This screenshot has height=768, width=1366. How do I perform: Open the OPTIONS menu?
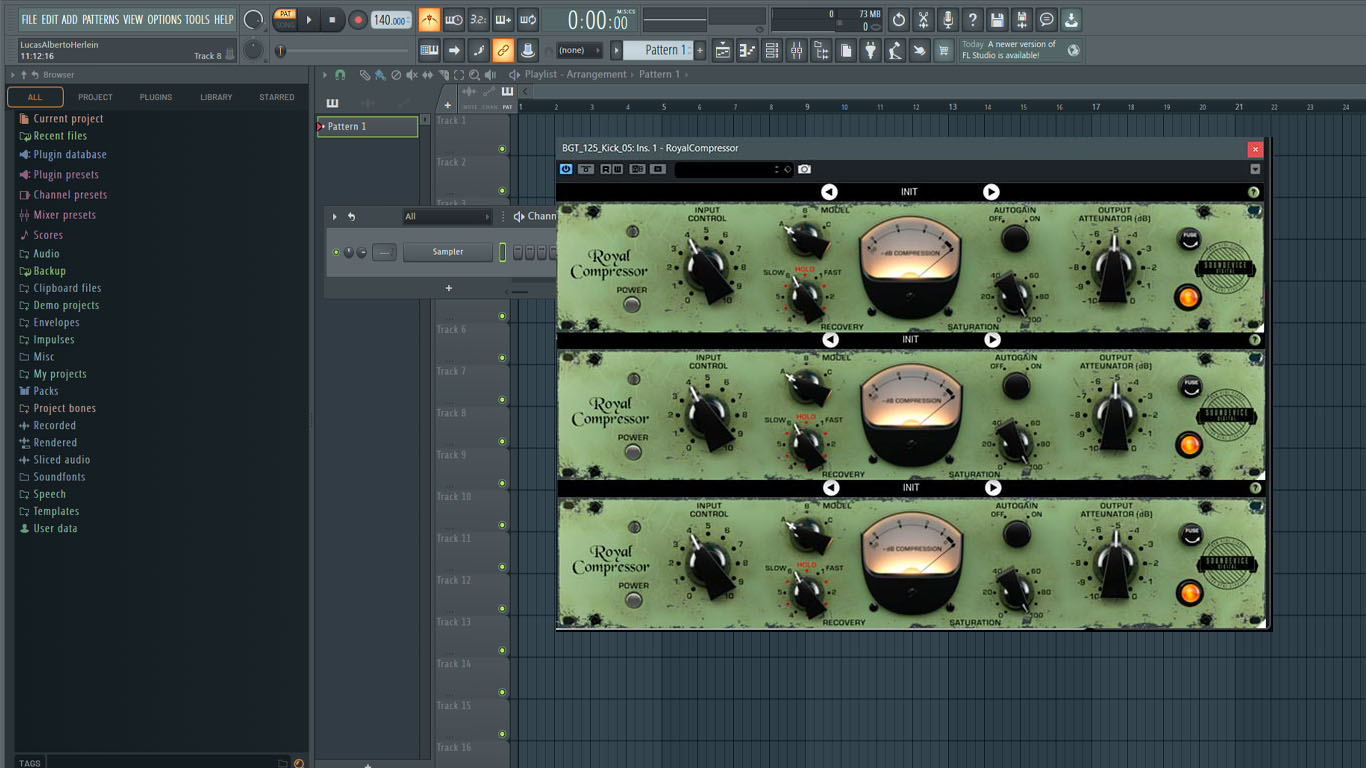pos(165,19)
